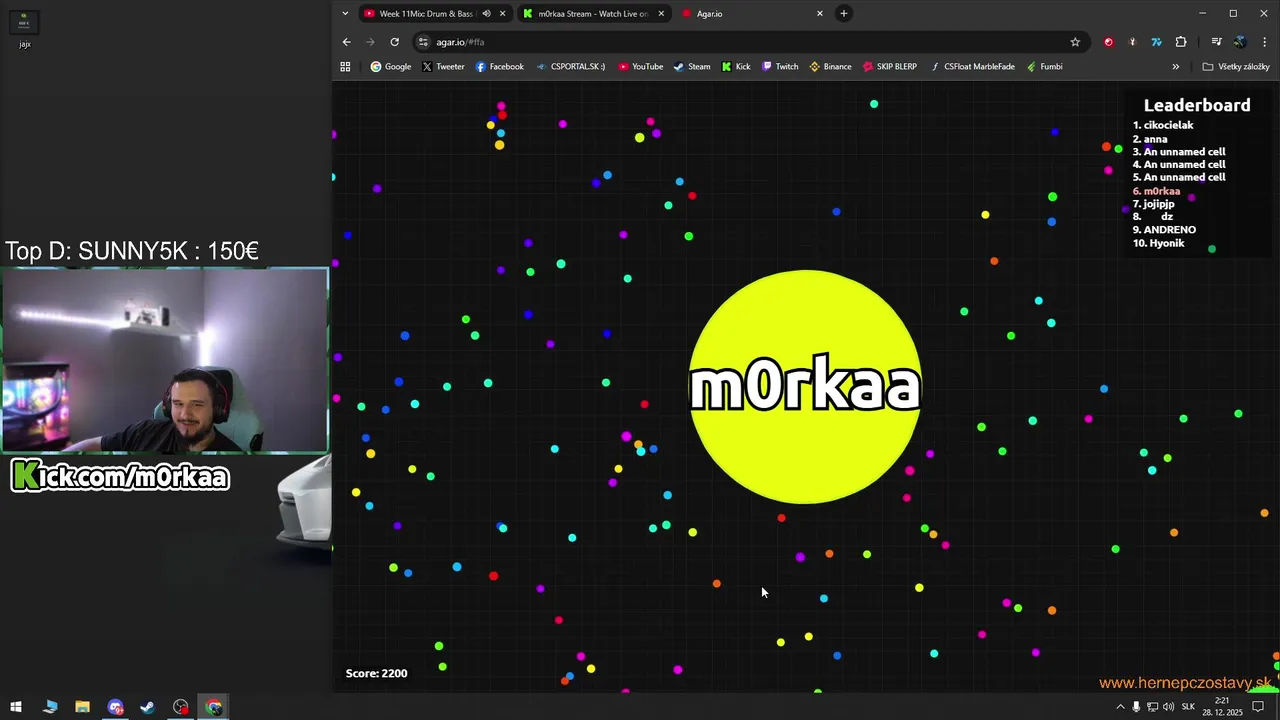
Task: Open the Všetky záložky folder
Action: (1236, 67)
